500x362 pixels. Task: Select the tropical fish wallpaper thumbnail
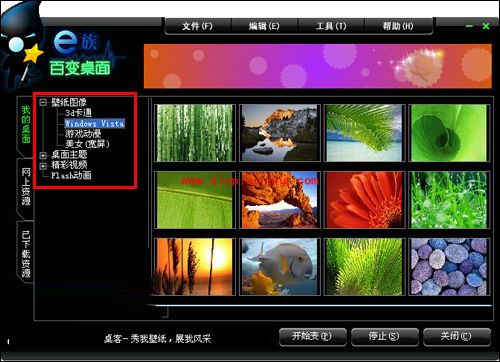point(280,267)
